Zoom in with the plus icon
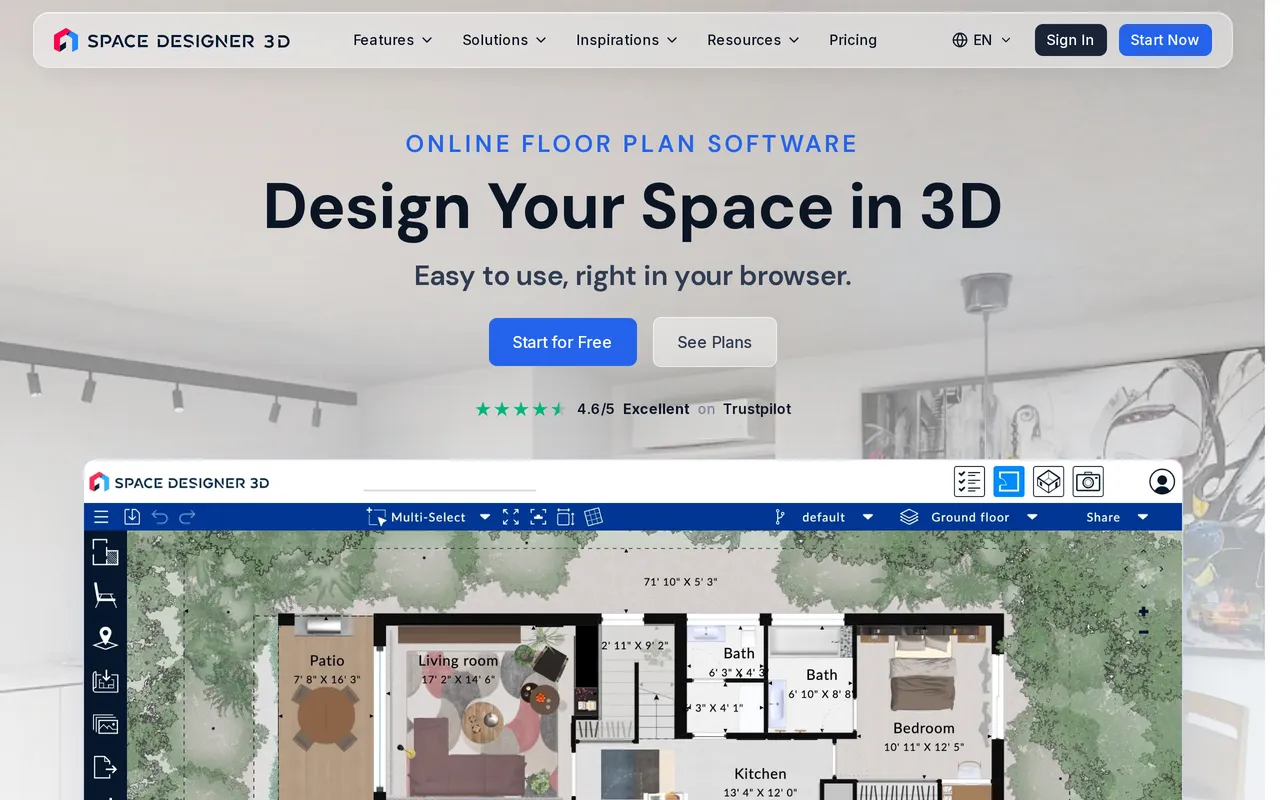Viewport: 1280px width, 800px height. [1143, 612]
